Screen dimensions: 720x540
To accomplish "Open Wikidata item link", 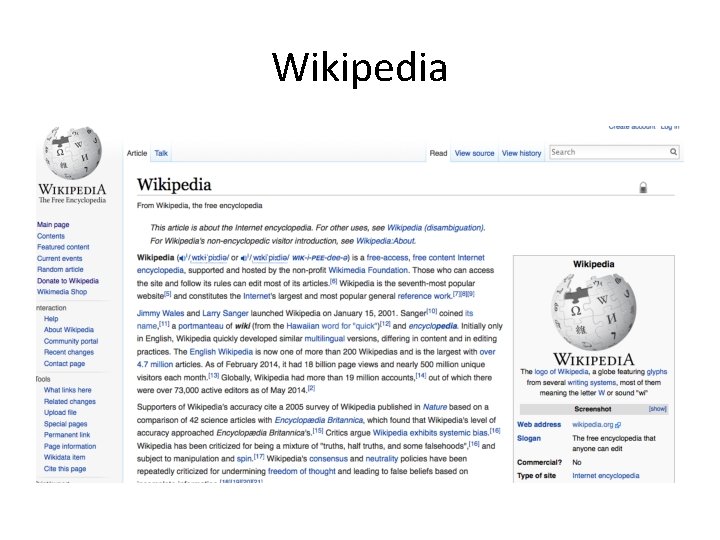I will [x=64, y=457].
